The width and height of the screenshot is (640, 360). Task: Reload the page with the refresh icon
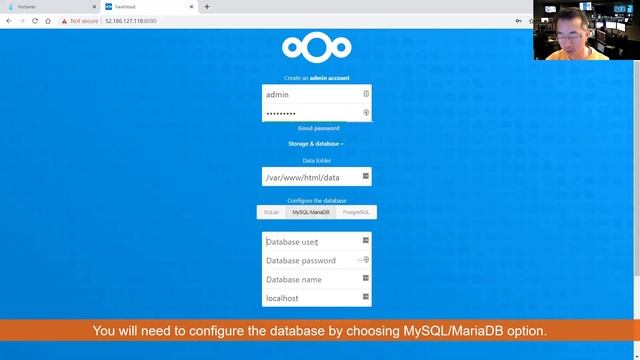(35, 21)
